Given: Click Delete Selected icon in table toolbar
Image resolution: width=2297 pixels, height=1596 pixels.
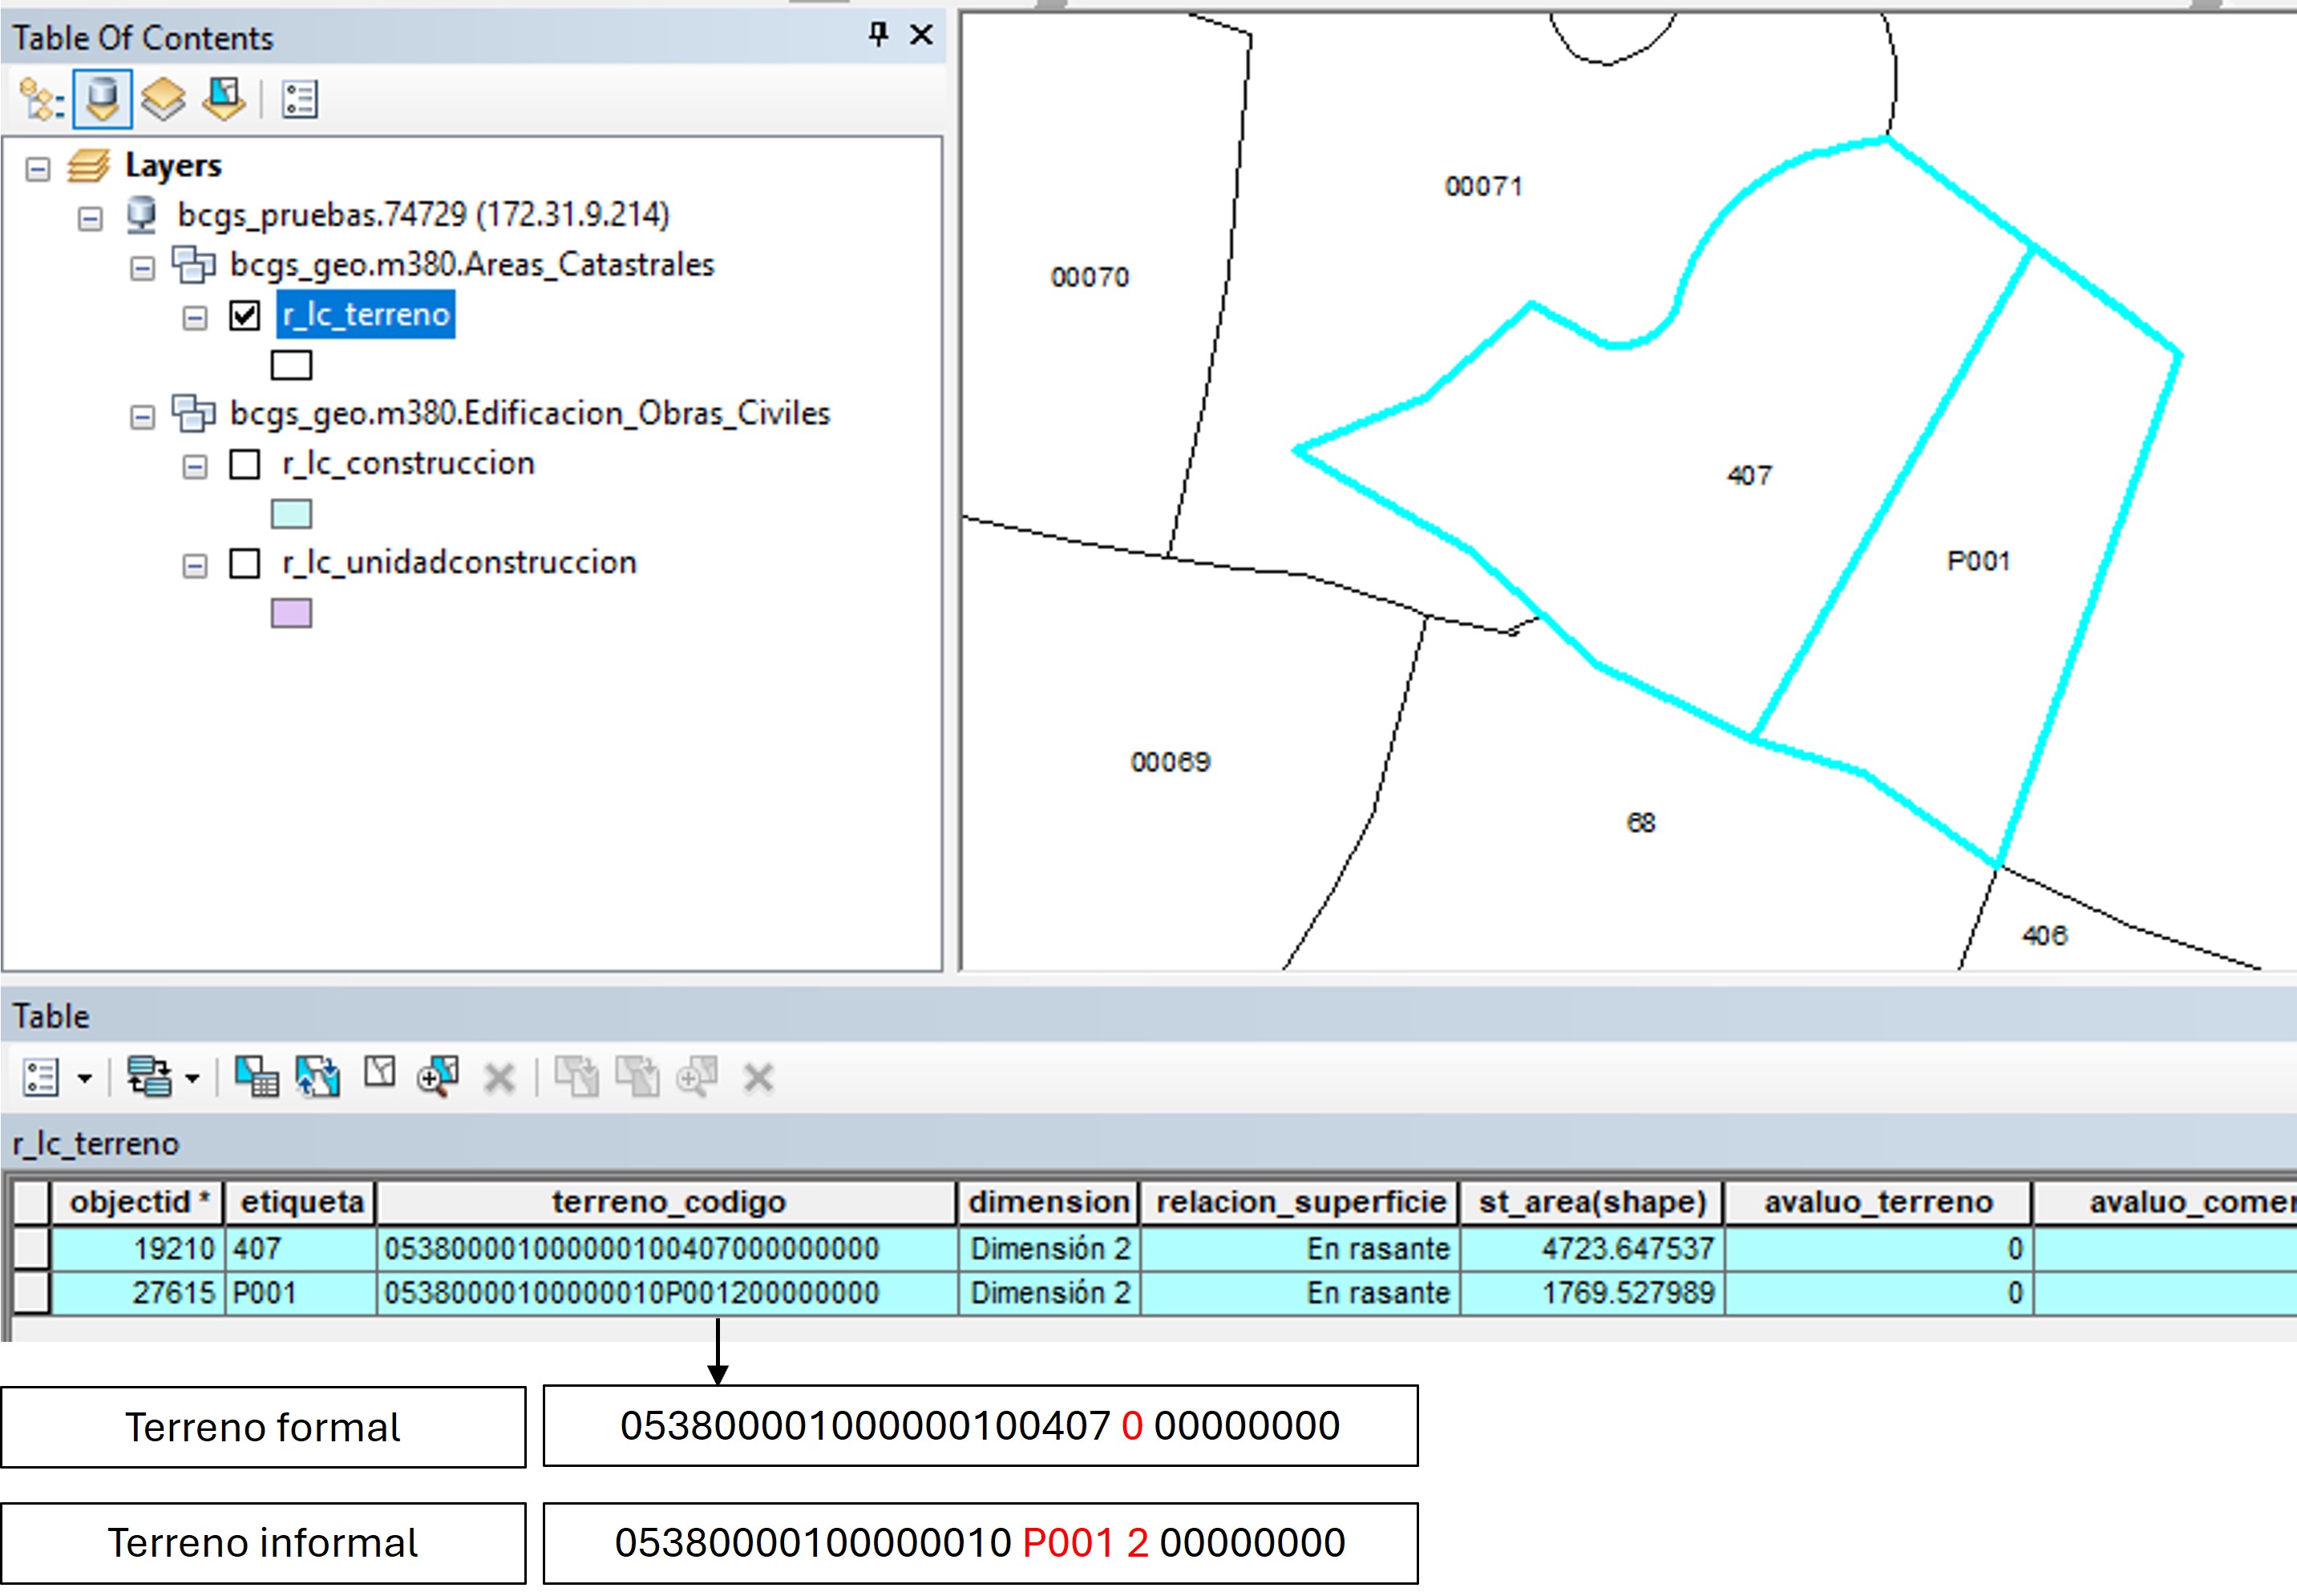Looking at the screenshot, I should pyautogui.click(x=499, y=1079).
